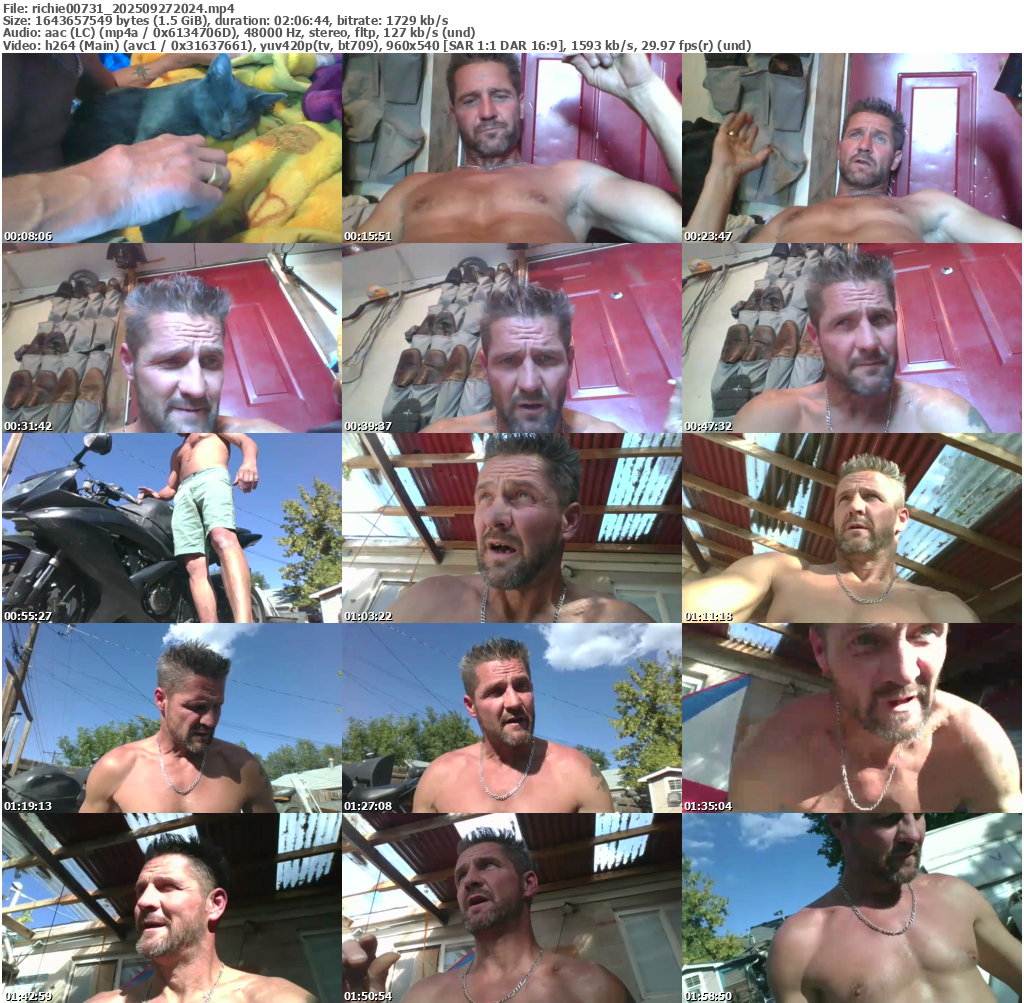Viewport: 1024px width, 1003px height.
Task: Click the thumbnail labeled 01:42:59
Action: [171, 908]
